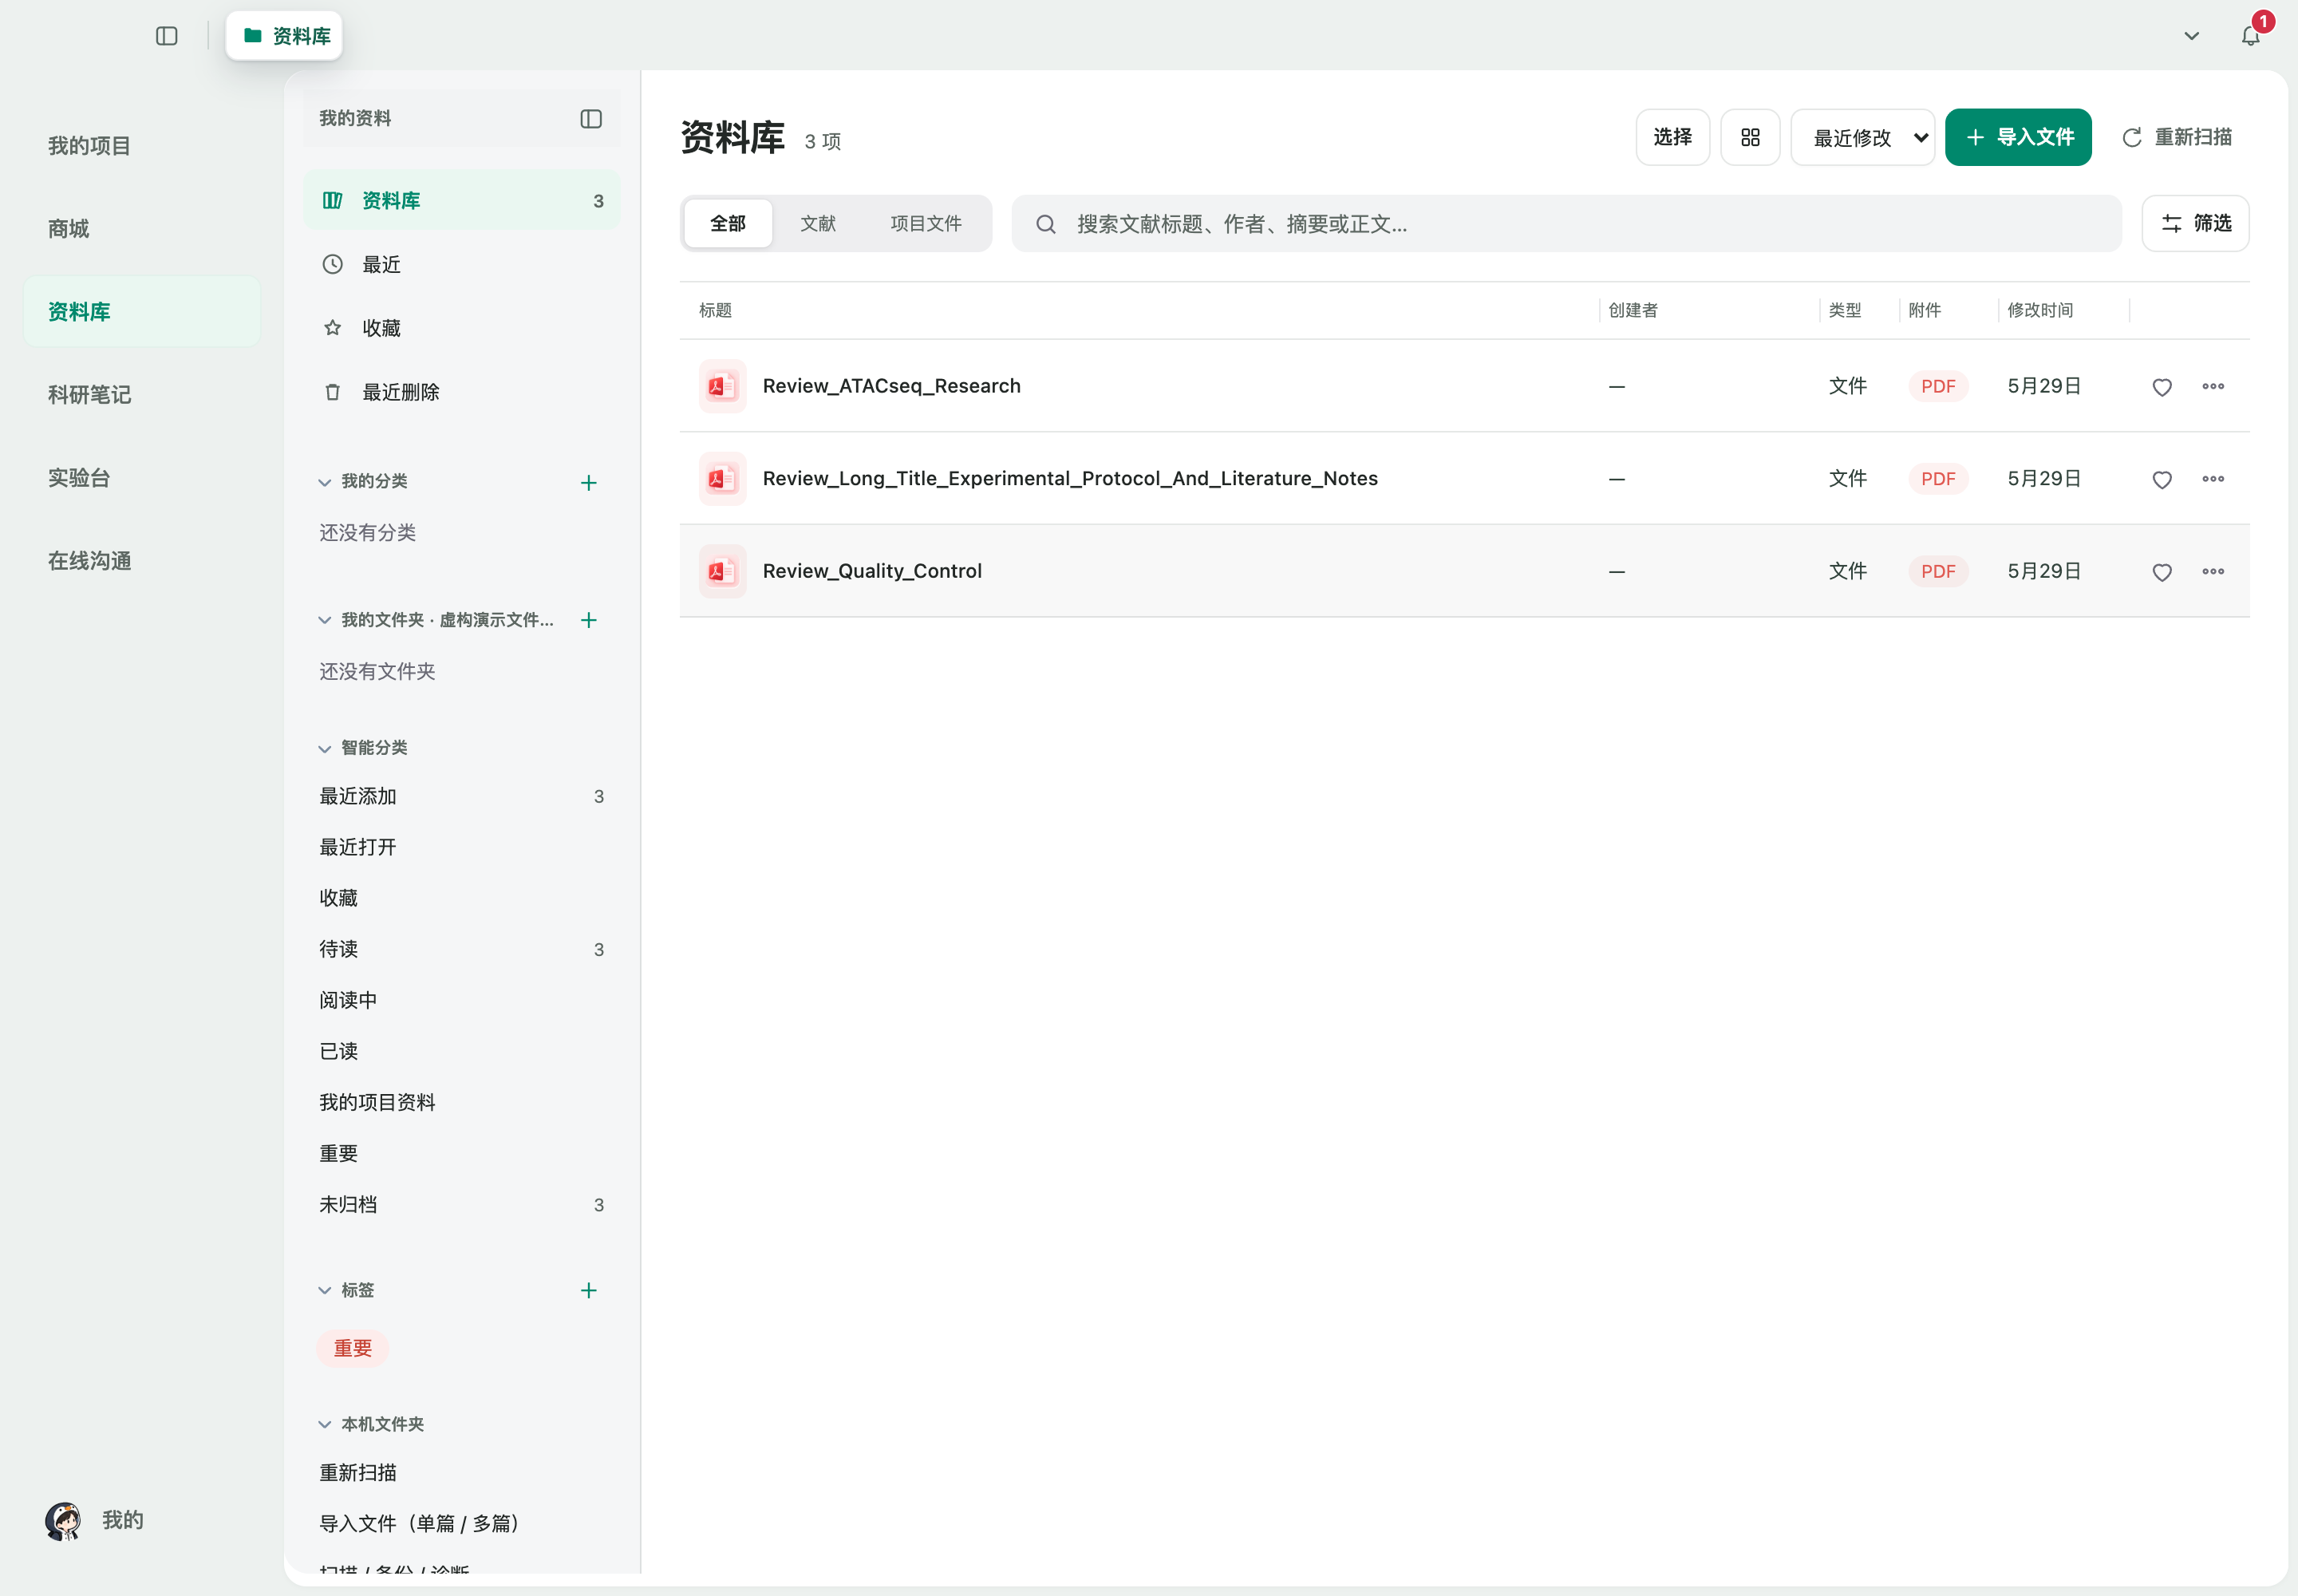The image size is (2298, 1596).
Task: Collapse the 我的分类 section
Action: (325, 482)
